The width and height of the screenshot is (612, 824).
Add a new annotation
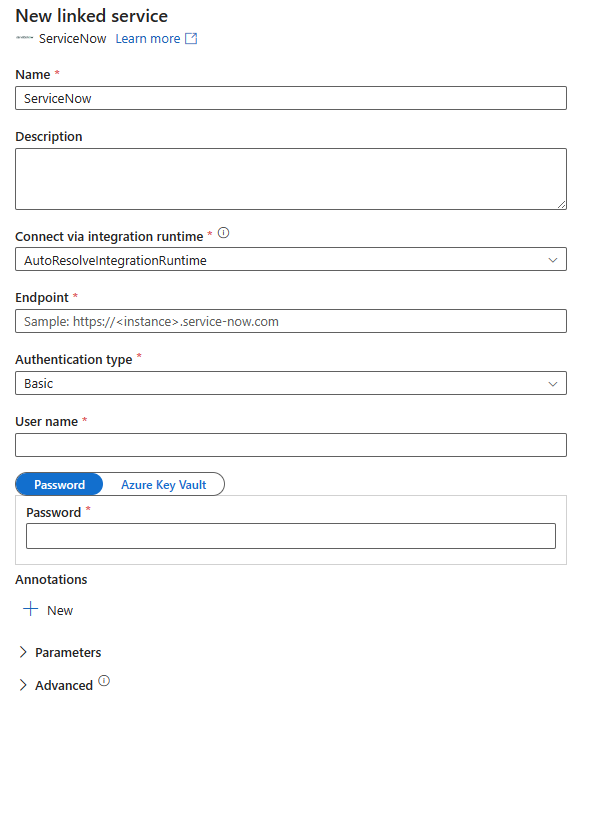[x=47, y=610]
